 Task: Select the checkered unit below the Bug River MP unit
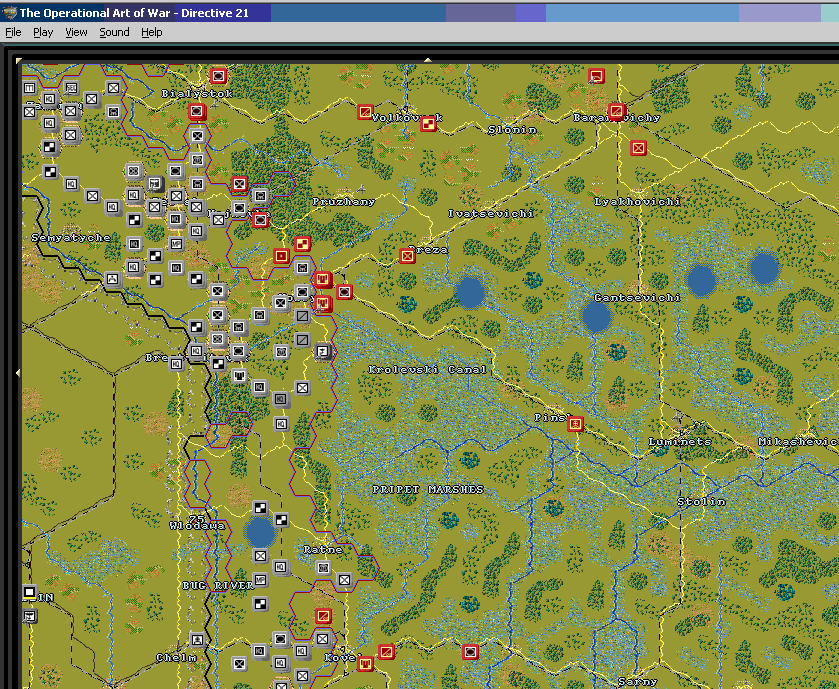click(x=260, y=604)
